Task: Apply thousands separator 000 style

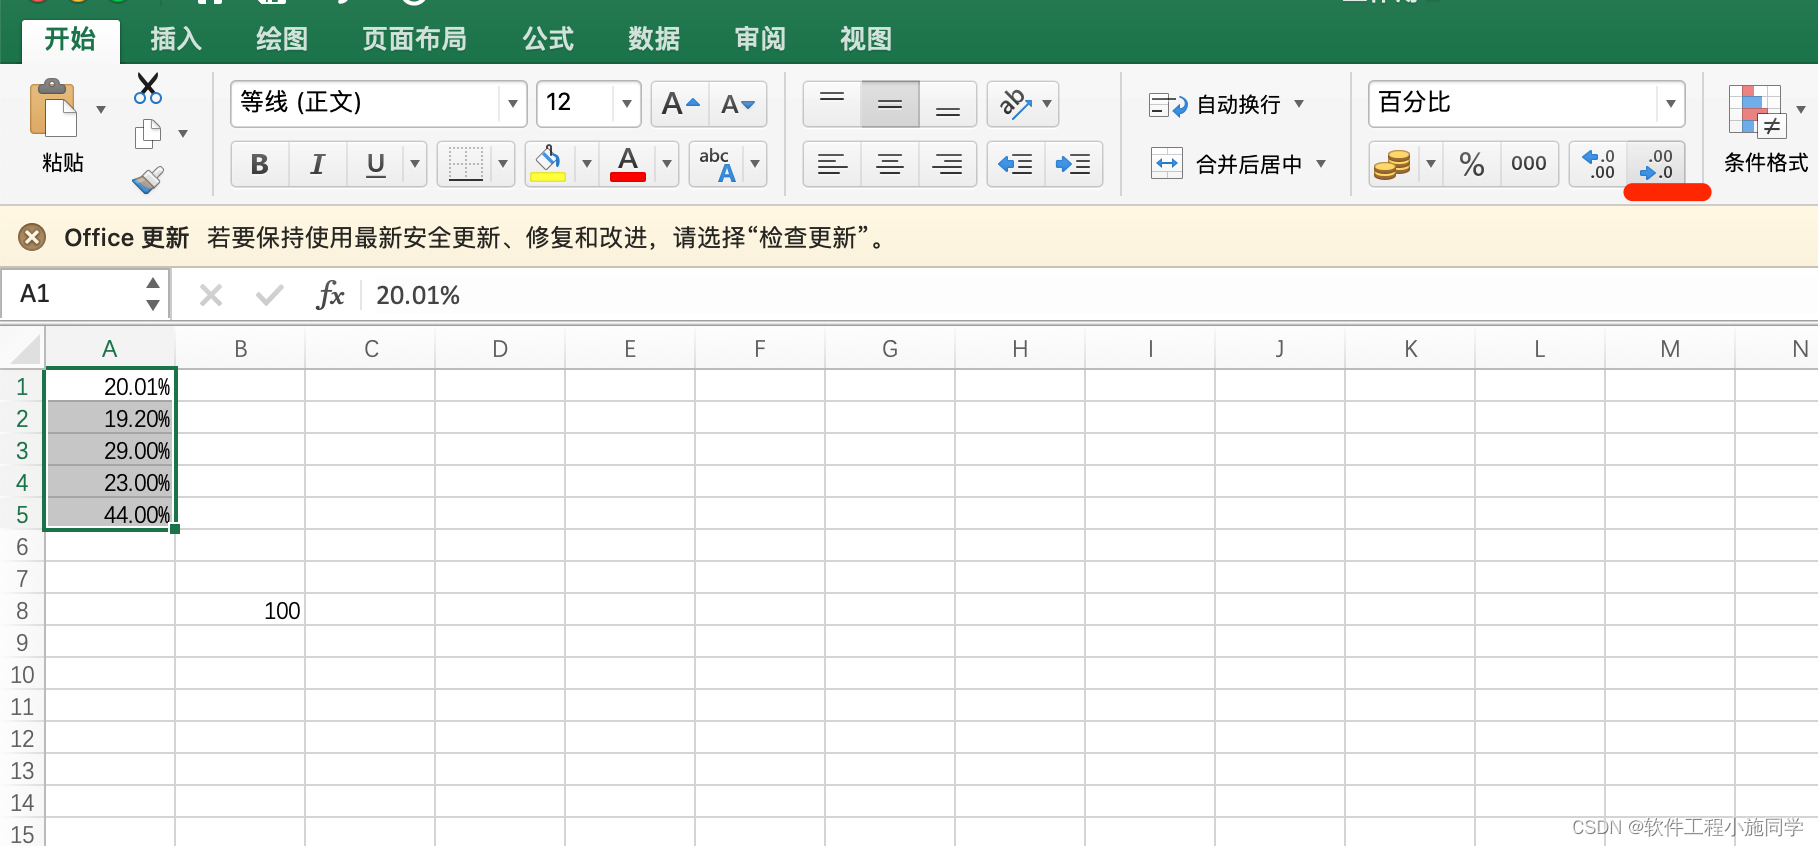Action: [1529, 164]
